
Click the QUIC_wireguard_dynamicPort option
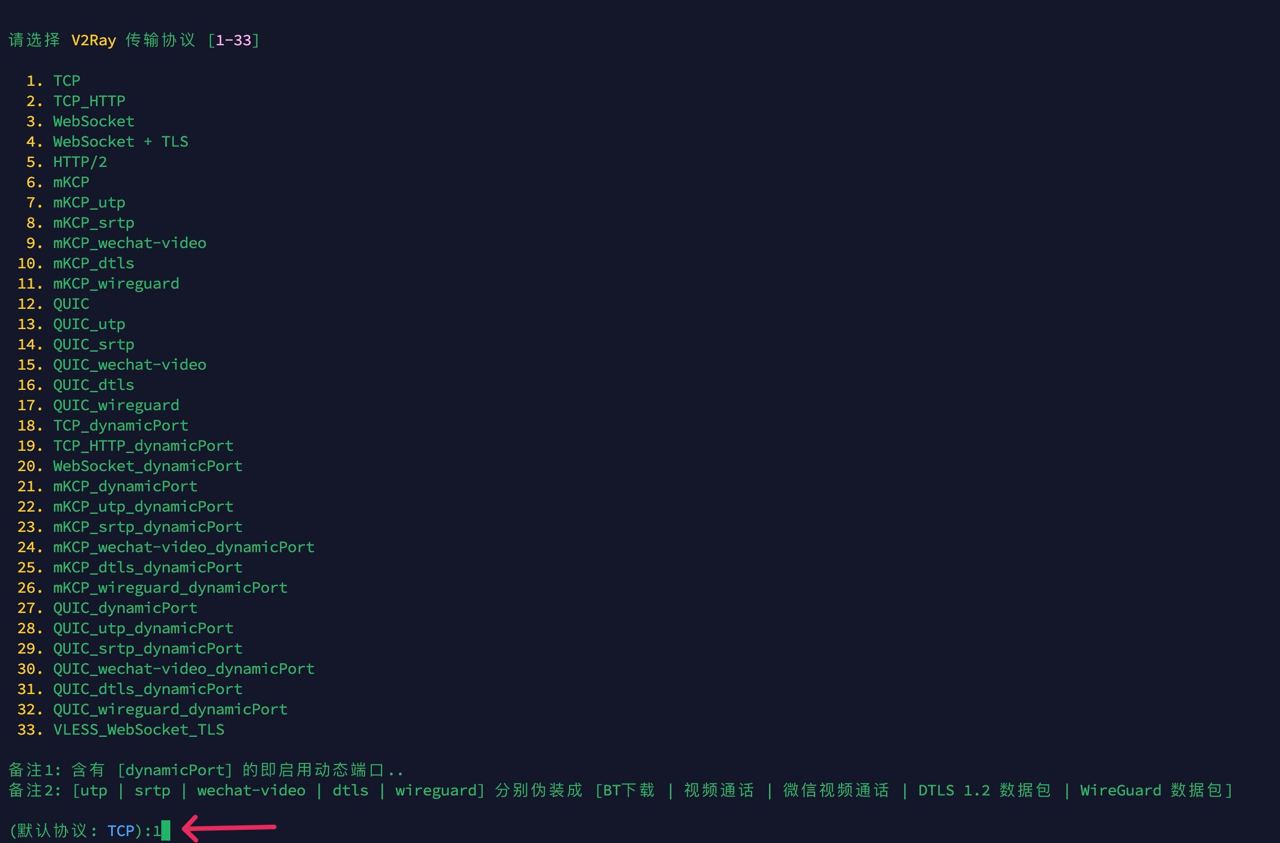(x=170, y=709)
